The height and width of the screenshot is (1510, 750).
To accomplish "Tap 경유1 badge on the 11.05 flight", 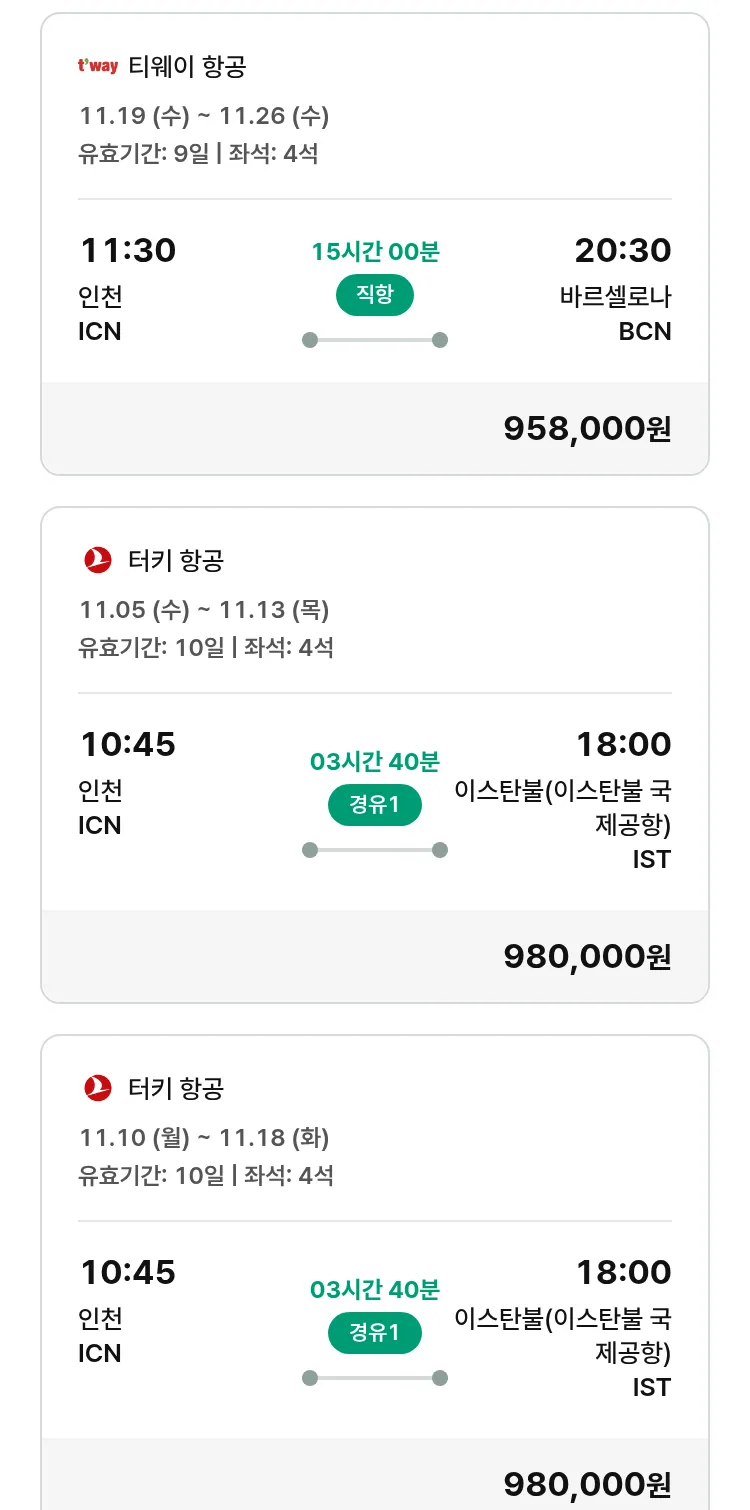I will pyautogui.click(x=375, y=805).
